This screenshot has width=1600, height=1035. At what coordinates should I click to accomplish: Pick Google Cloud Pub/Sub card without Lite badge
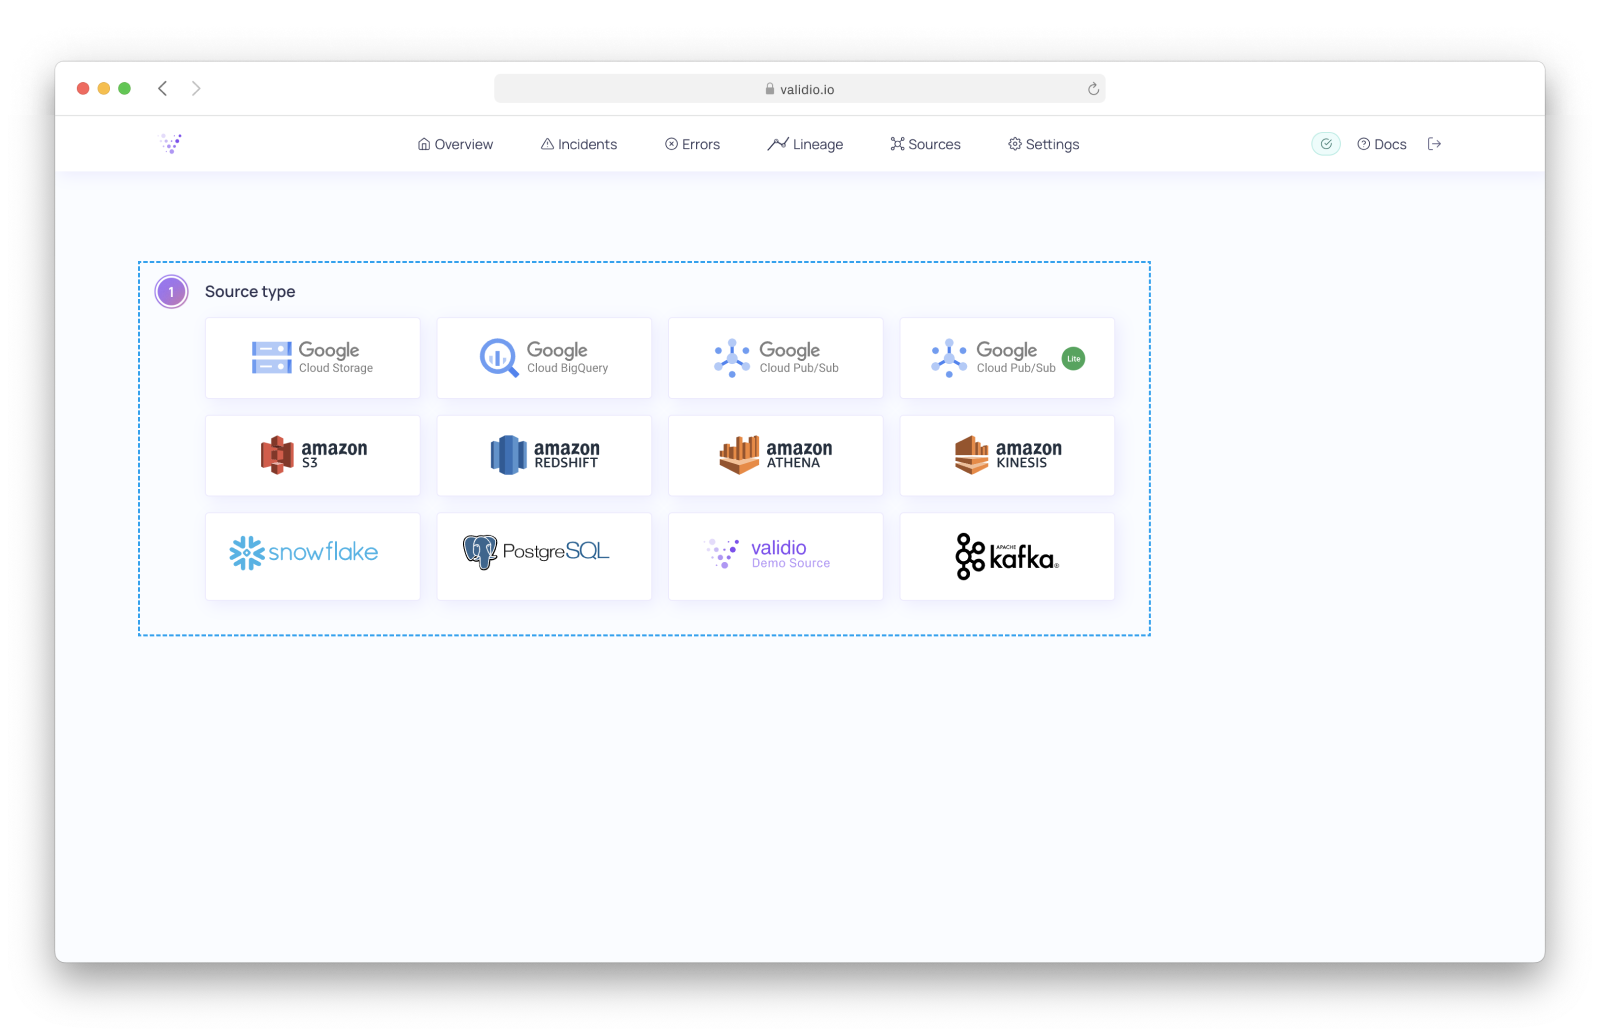click(x=776, y=358)
